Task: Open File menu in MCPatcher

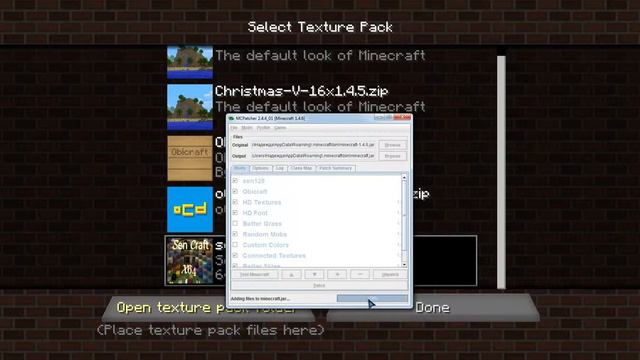Action: [234, 128]
